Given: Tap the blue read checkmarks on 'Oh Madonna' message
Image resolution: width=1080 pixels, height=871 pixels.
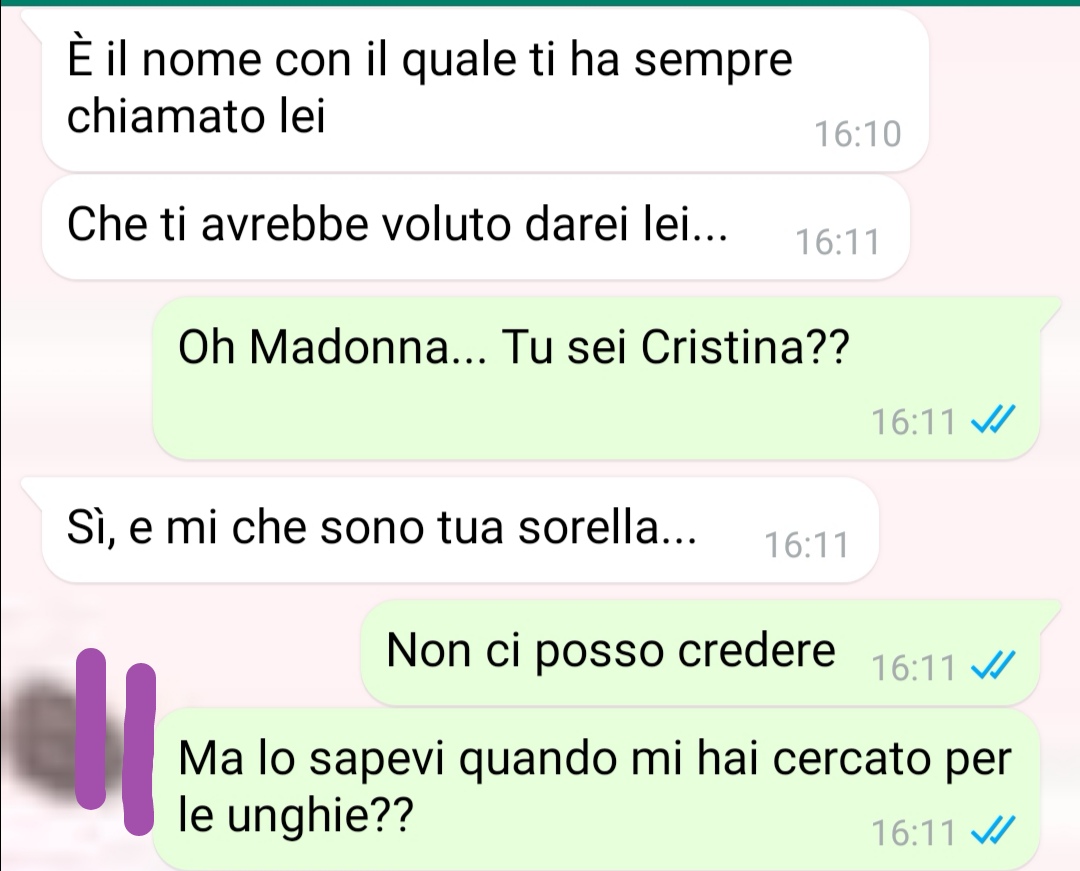Looking at the screenshot, I should 993,421.
